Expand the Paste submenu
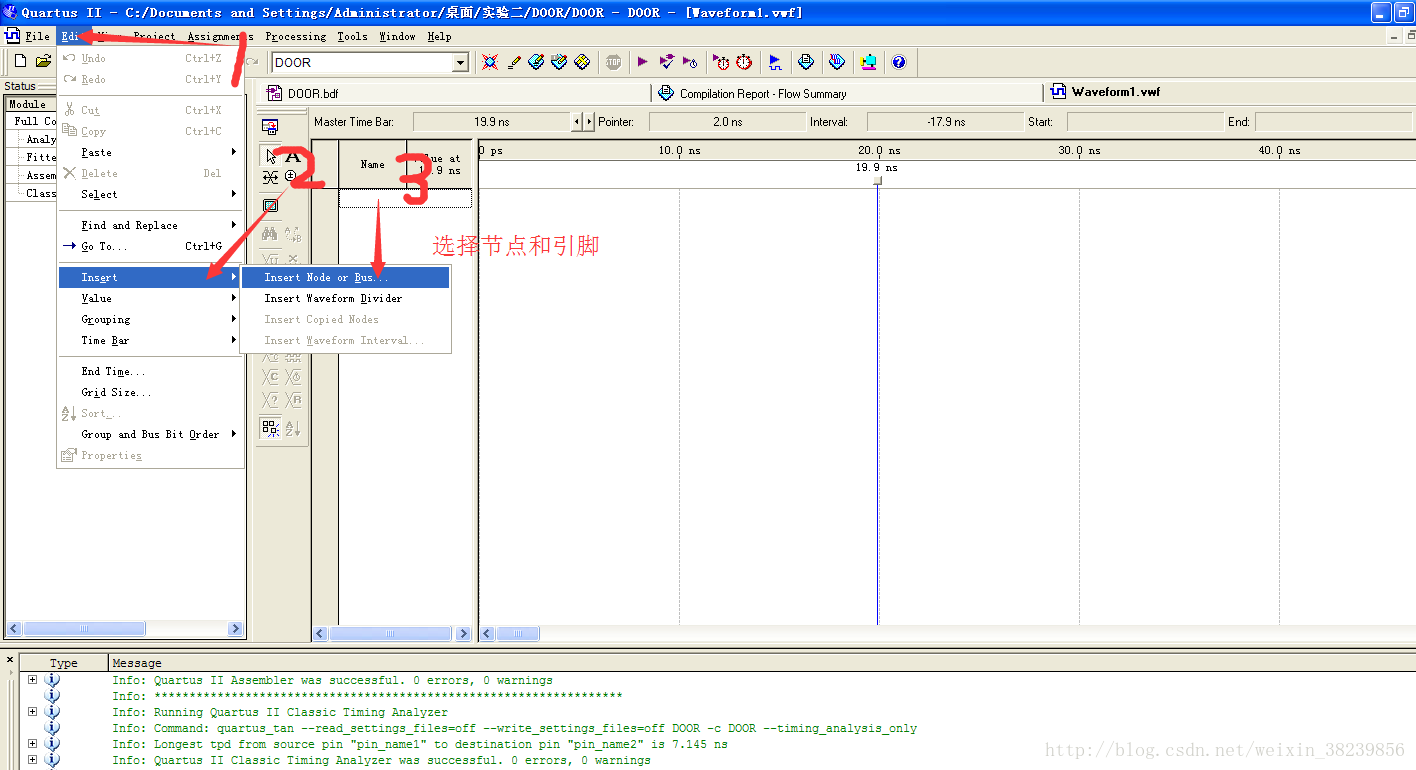This screenshot has width=1416, height=770. pyautogui.click(x=150, y=152)
